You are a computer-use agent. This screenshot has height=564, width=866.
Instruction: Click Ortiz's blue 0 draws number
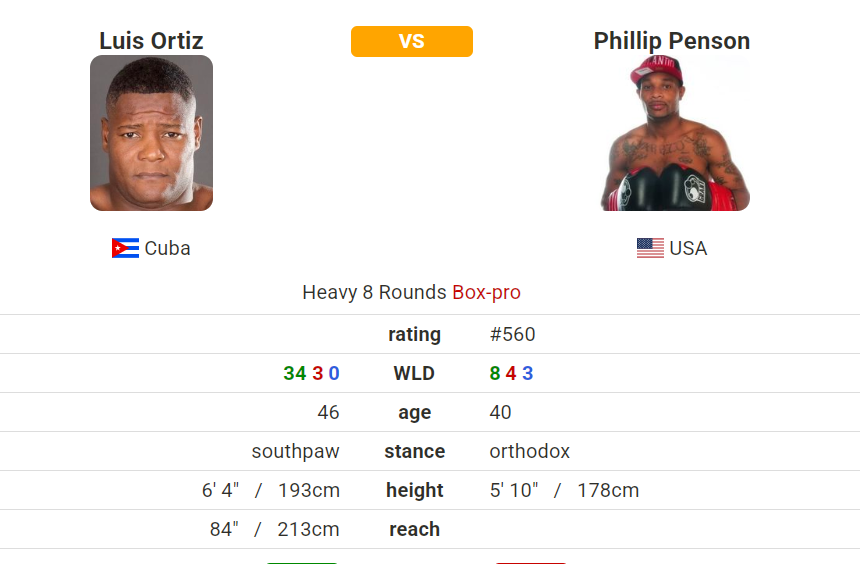pyautogui.click(x=334, y=373)
